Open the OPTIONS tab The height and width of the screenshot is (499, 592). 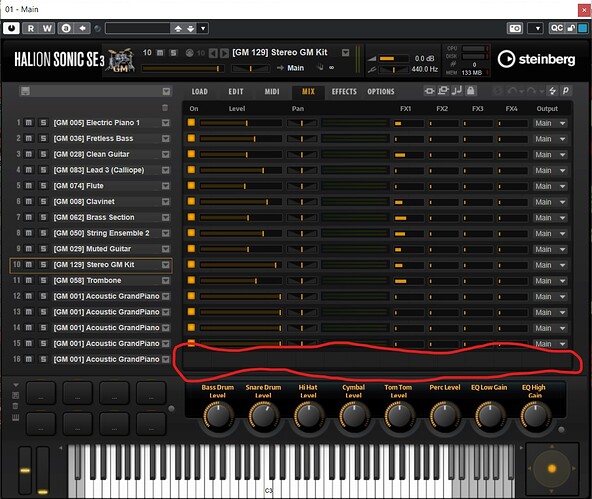(381, 92)
